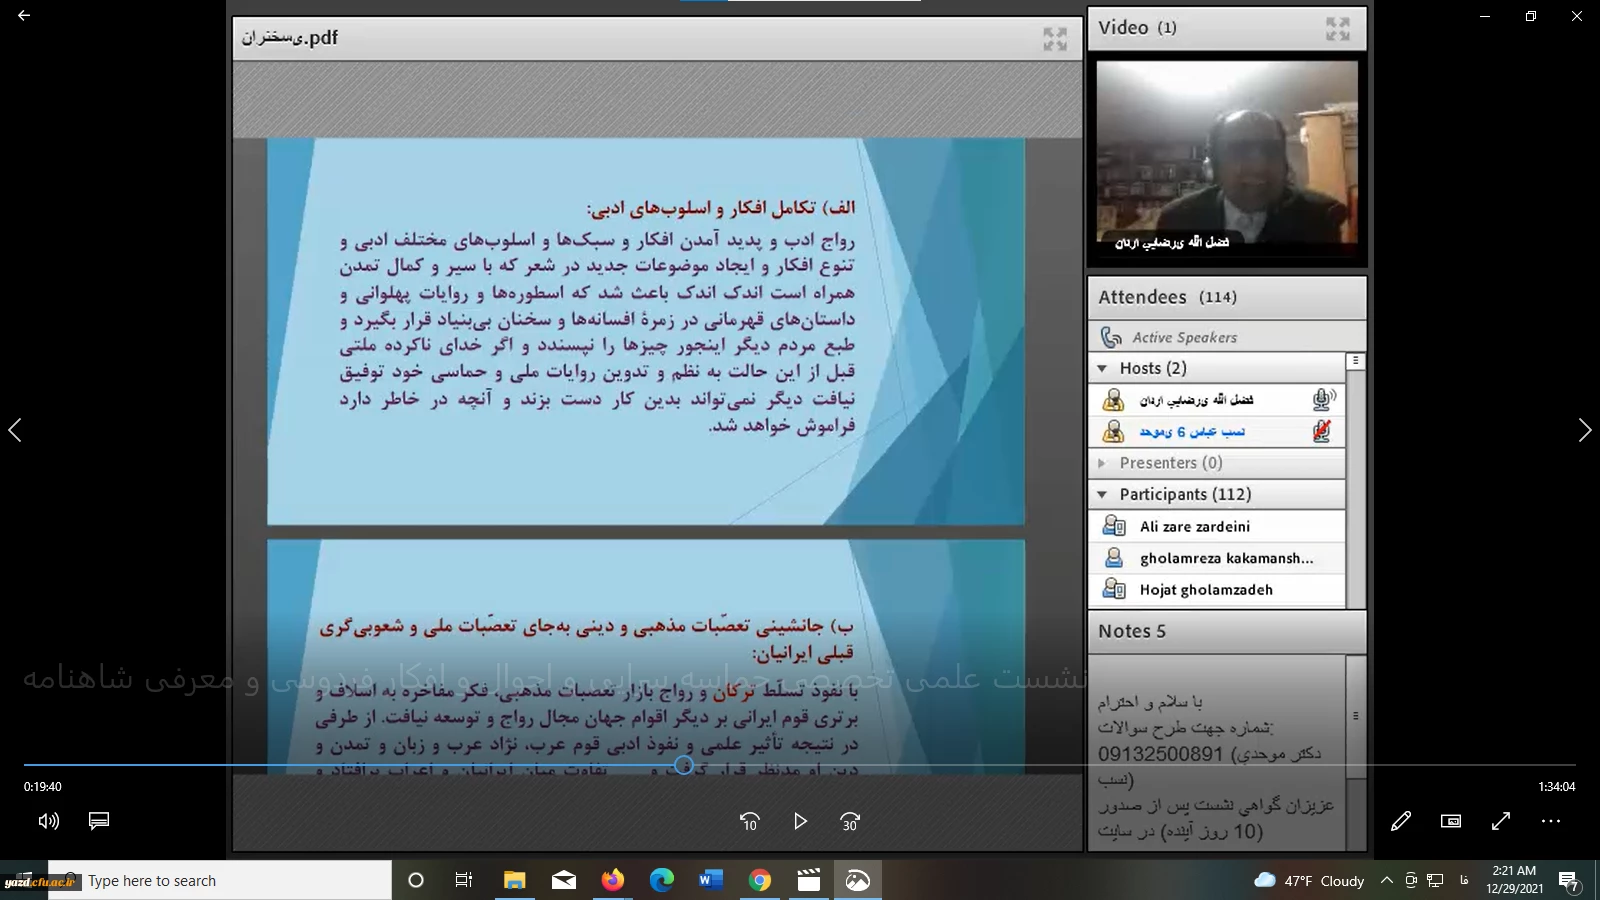Image resolution: width=1600 pixels, height=900 pixels.
Task: Go back with the top-left arrow
Action: (24, 16)
